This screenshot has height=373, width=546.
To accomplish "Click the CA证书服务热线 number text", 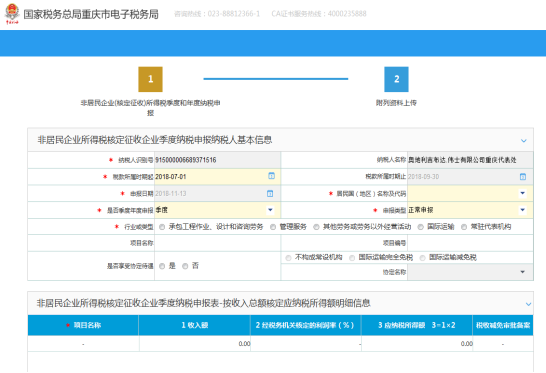I will pyautogui.click(x=319, y=14).
